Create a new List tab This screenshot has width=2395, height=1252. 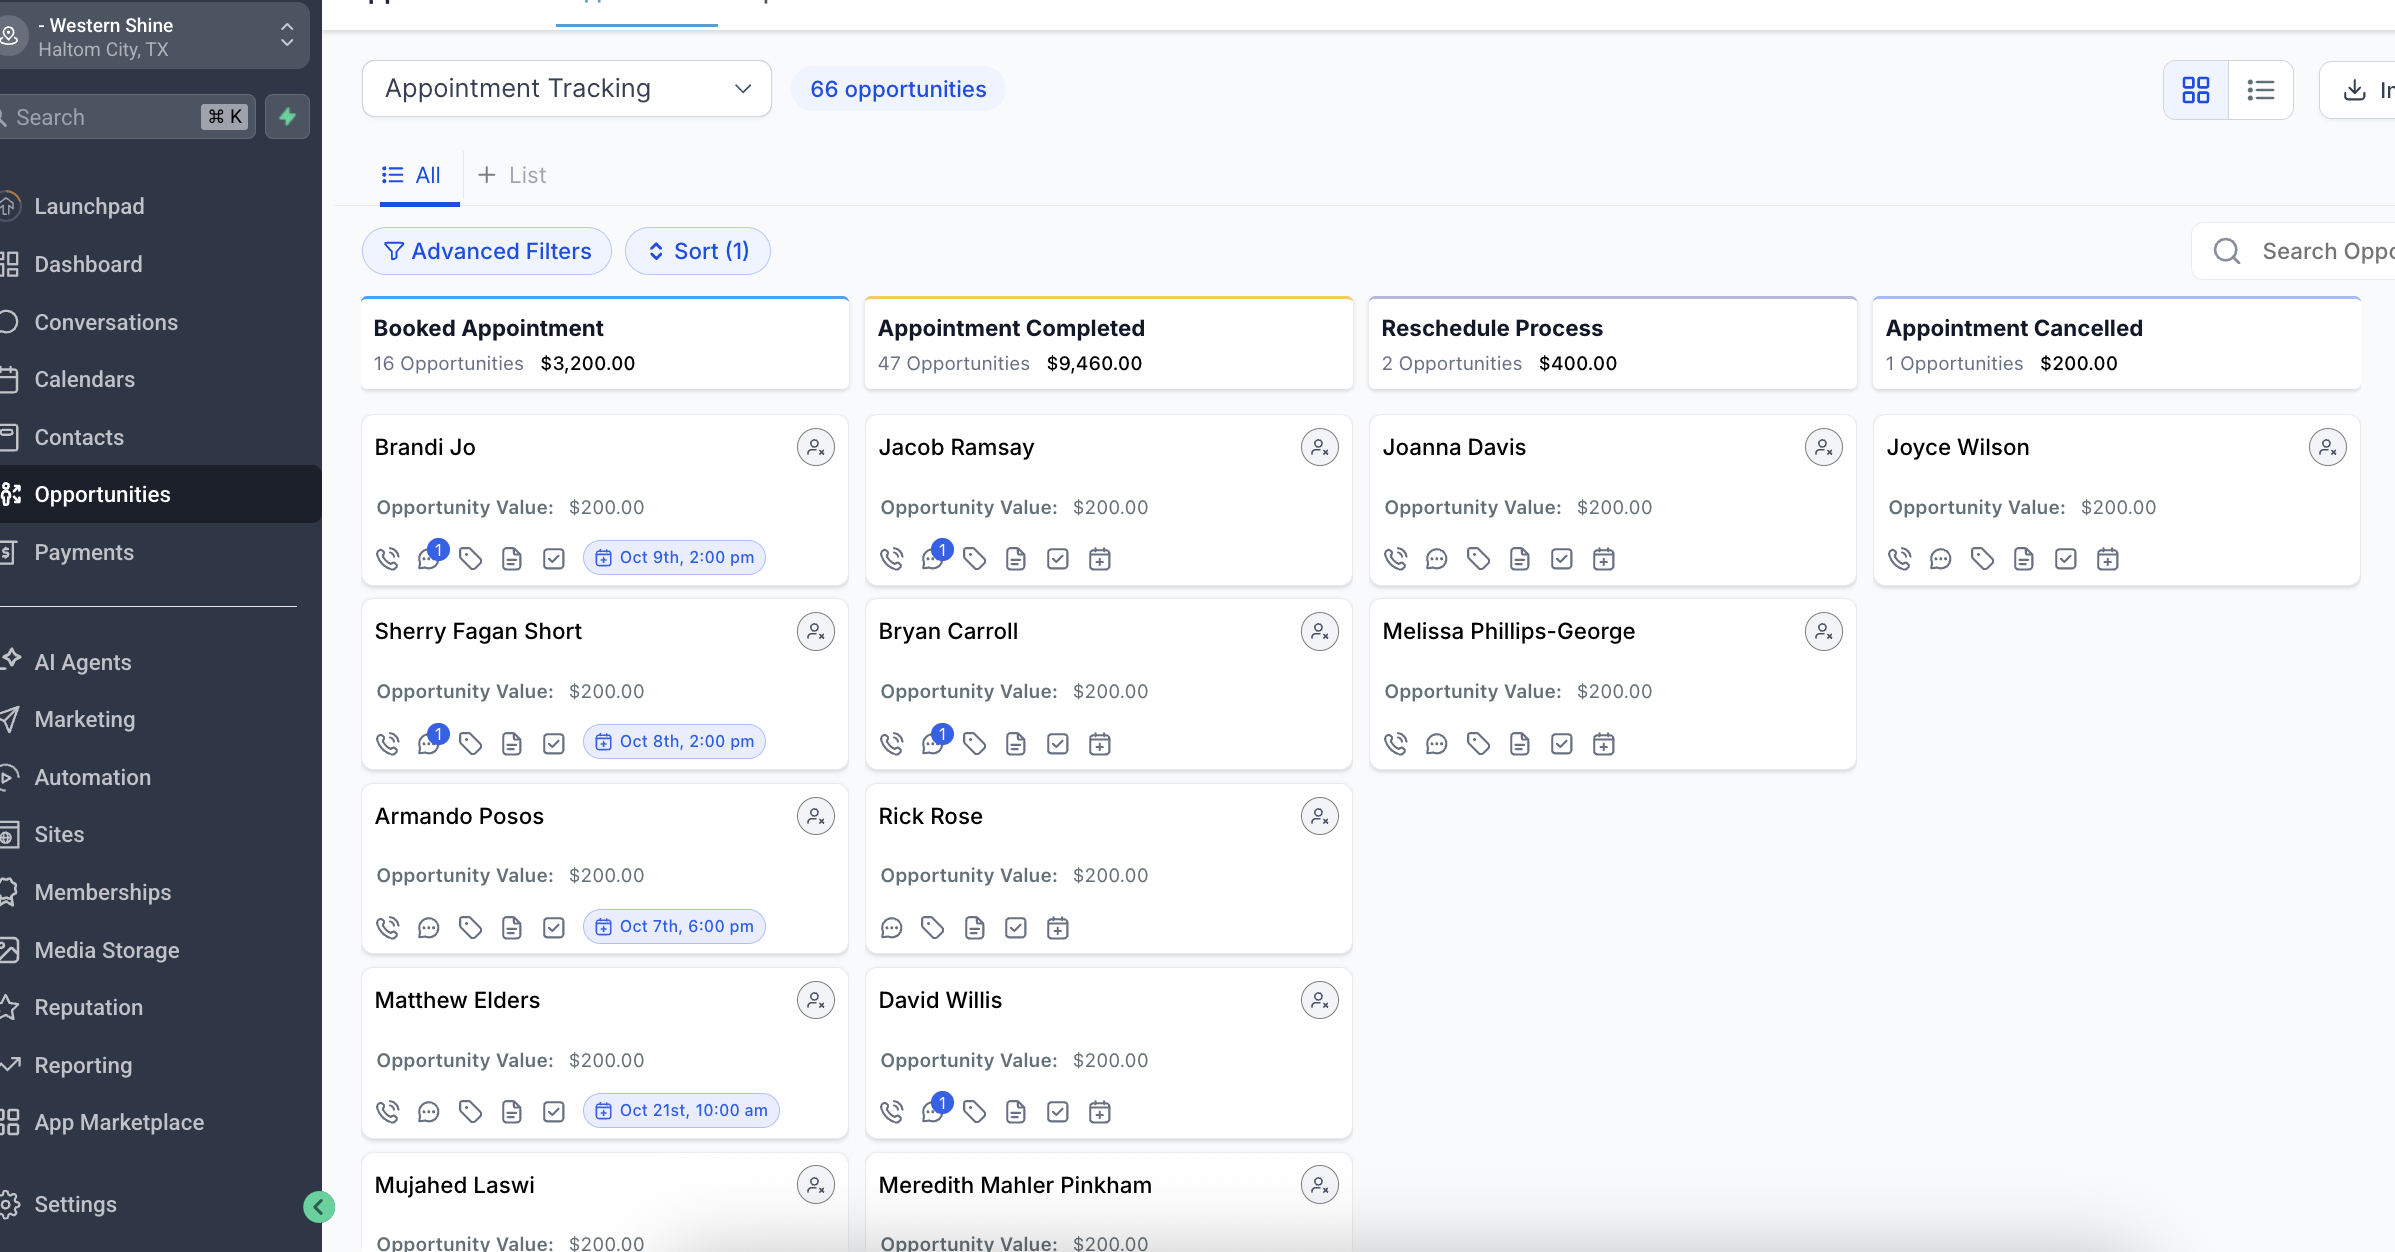pos(512,175)
